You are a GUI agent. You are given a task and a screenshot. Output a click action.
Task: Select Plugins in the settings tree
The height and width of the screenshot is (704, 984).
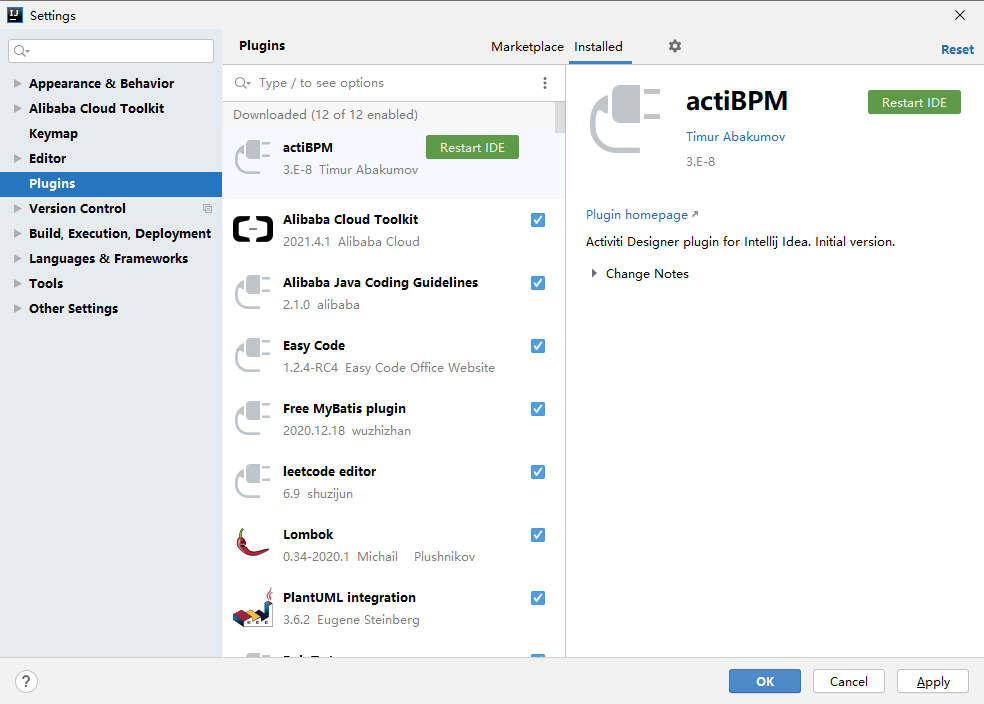pos(111,184)
